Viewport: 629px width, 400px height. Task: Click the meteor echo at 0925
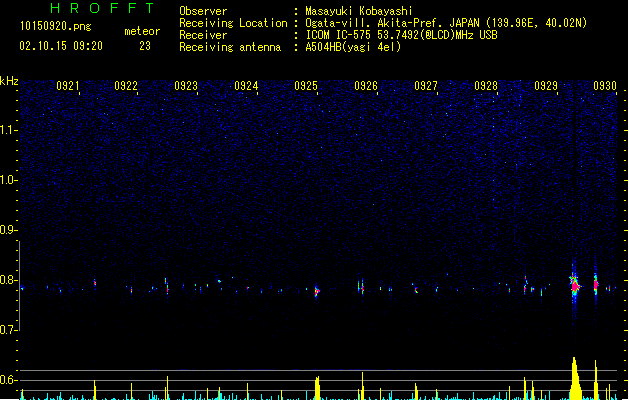click(x=317, y=291)
